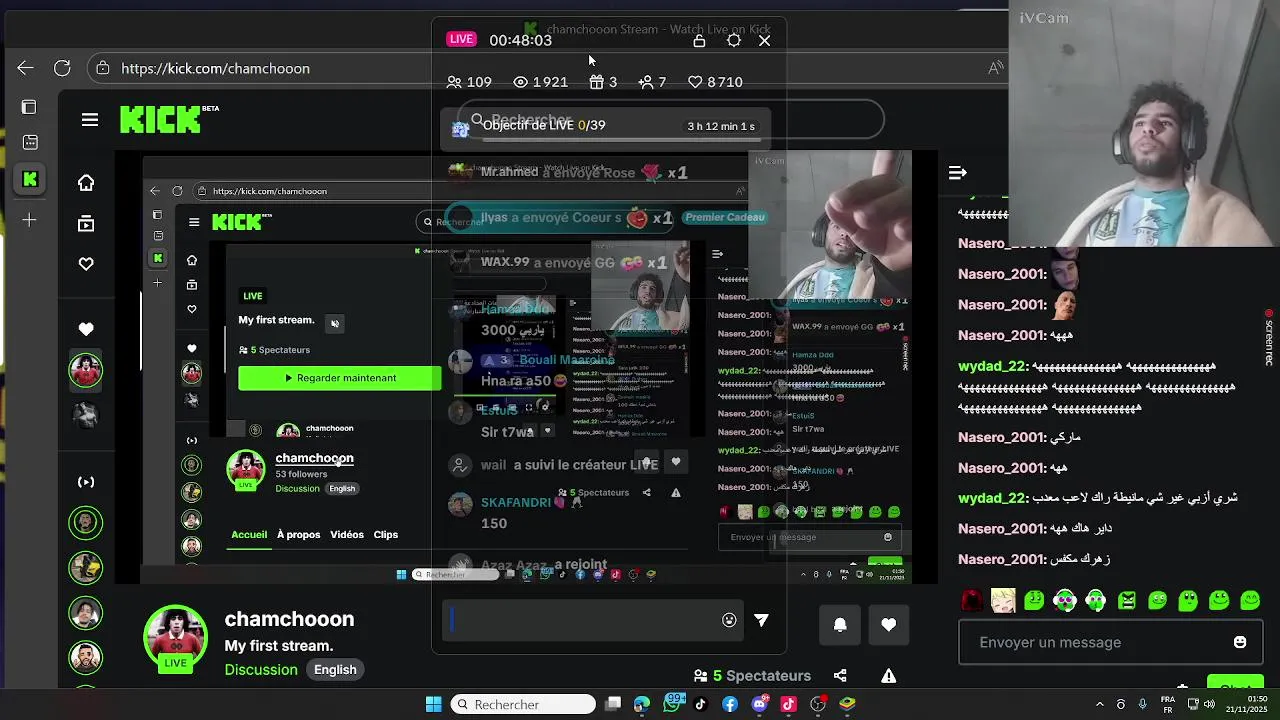
Task: Select the Kick tab in vertical tab bar
Action: click(x=30, y=180)
